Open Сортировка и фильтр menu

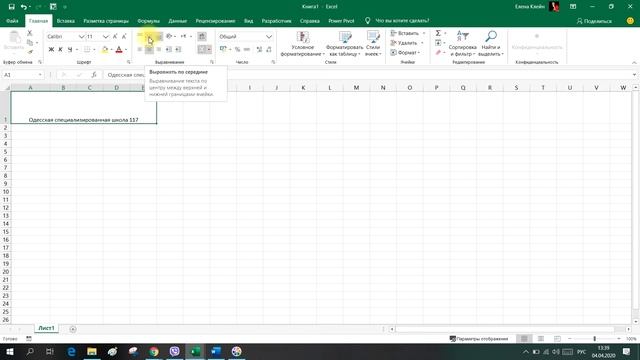click(462, 44)
